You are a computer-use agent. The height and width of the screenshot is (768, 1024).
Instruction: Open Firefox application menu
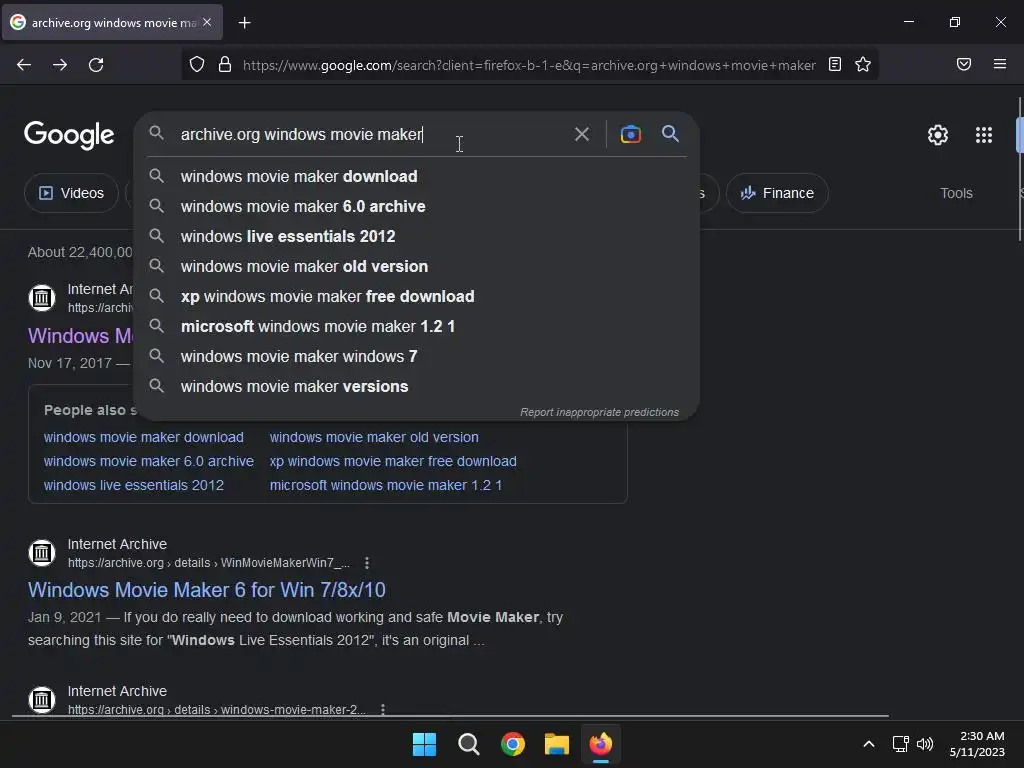(1000, 64)
